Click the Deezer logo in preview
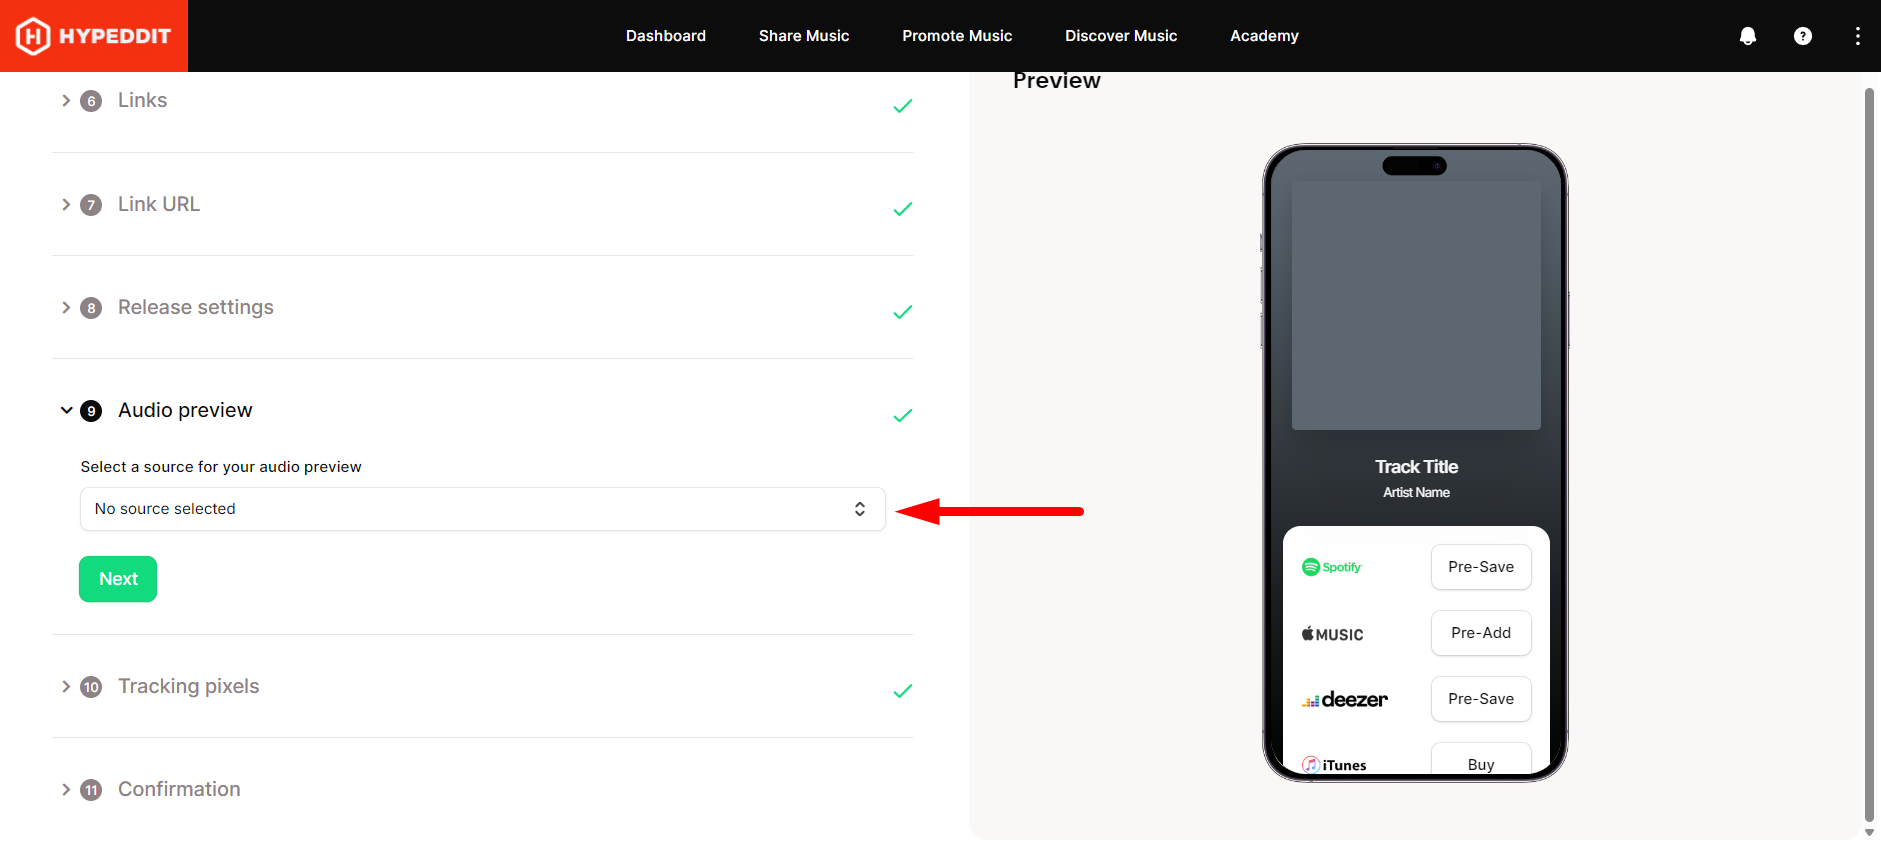The image size is (1881, 866). pyautogui.click(x=1344, y=700)
